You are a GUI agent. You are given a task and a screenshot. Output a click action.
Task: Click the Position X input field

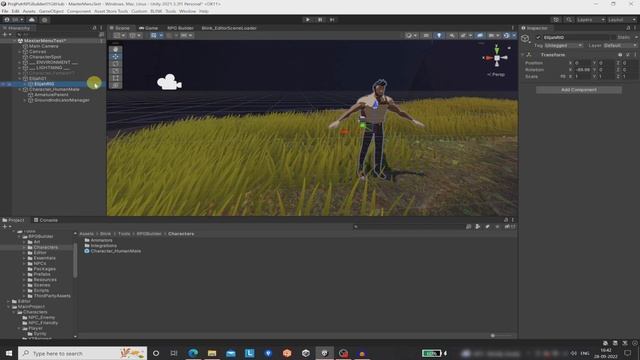582,63
